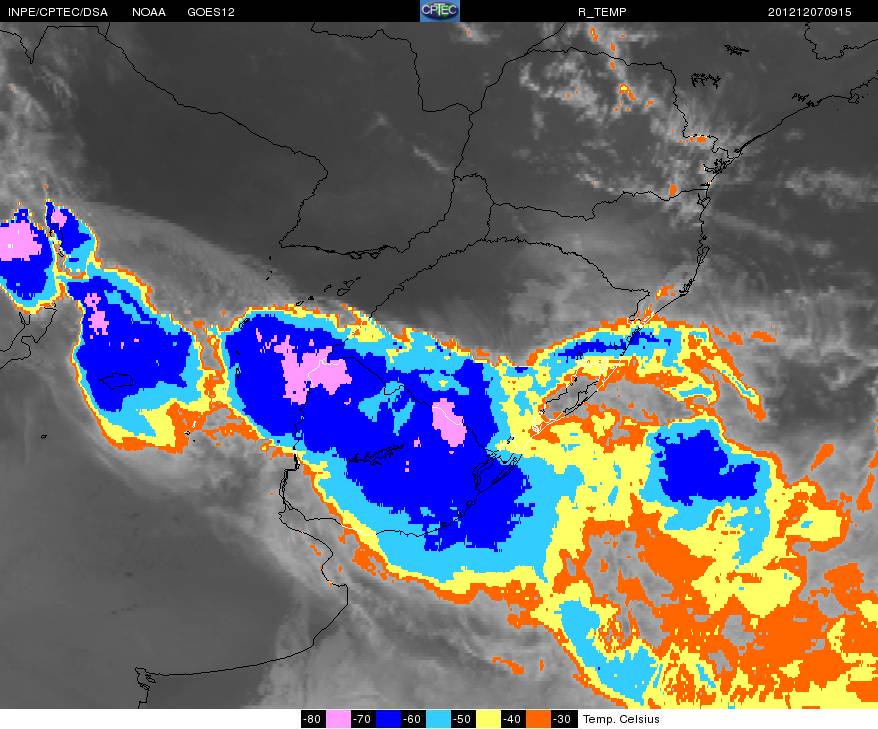
Task: Click the -70 legend value
Action: [x=363, y=719]
